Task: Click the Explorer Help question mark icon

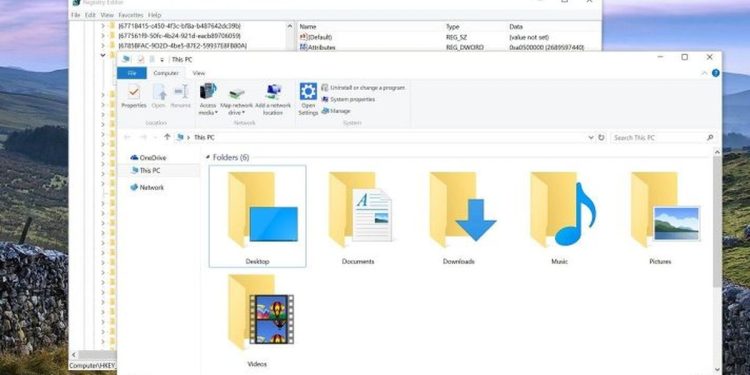Action: [x=716, y=73]
